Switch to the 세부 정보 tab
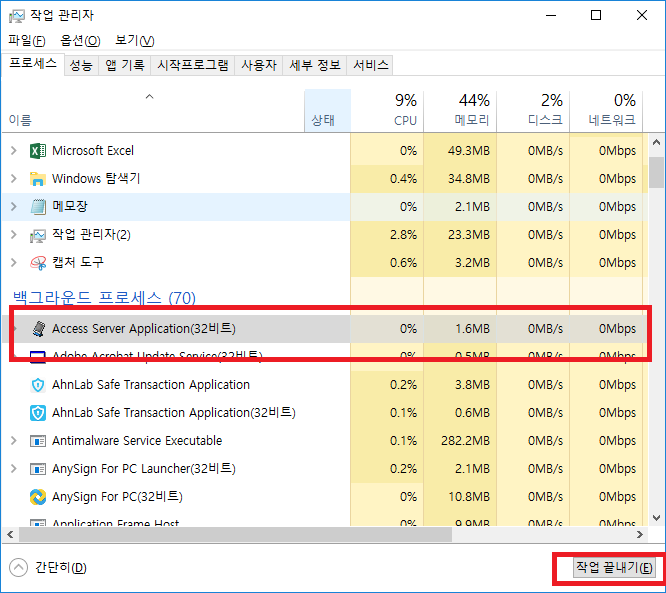This screenshot has width=666, height=593. tap(315, 65)
